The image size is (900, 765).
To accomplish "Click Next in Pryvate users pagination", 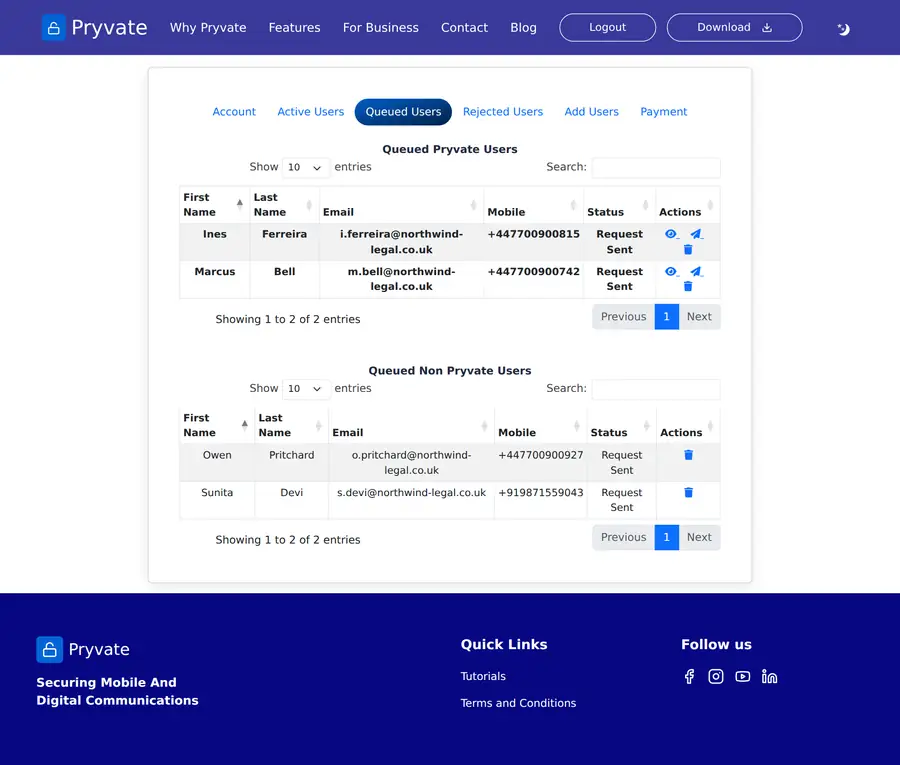I will (699, 317).
